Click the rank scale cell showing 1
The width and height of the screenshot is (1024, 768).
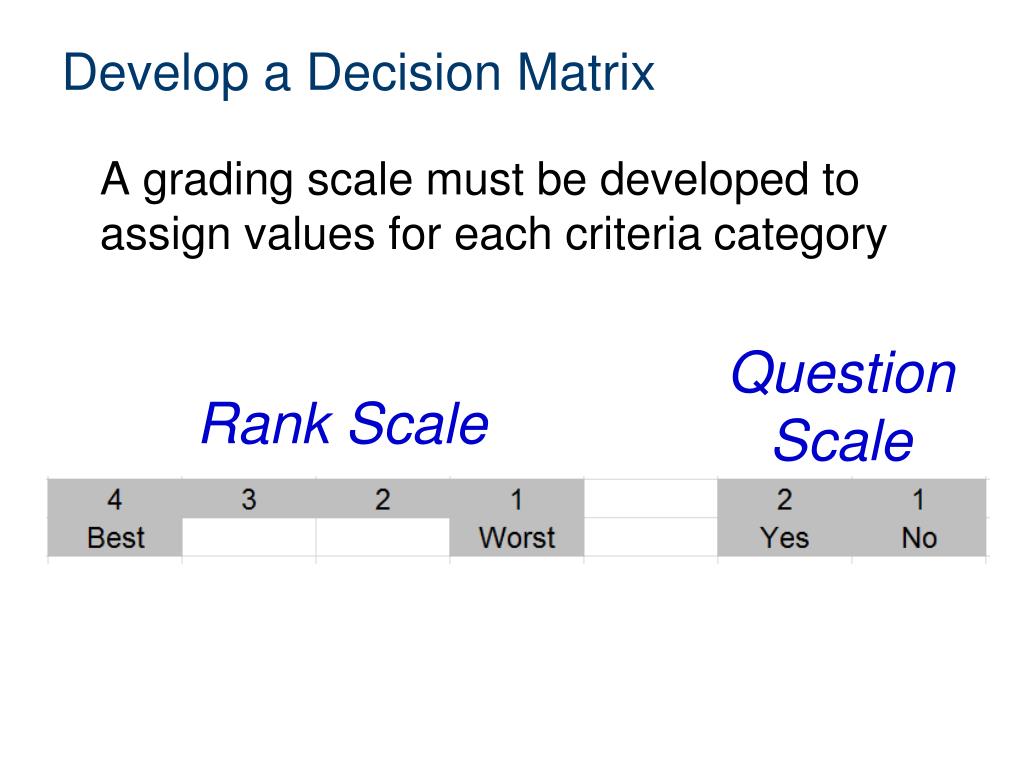coord(517,499)
